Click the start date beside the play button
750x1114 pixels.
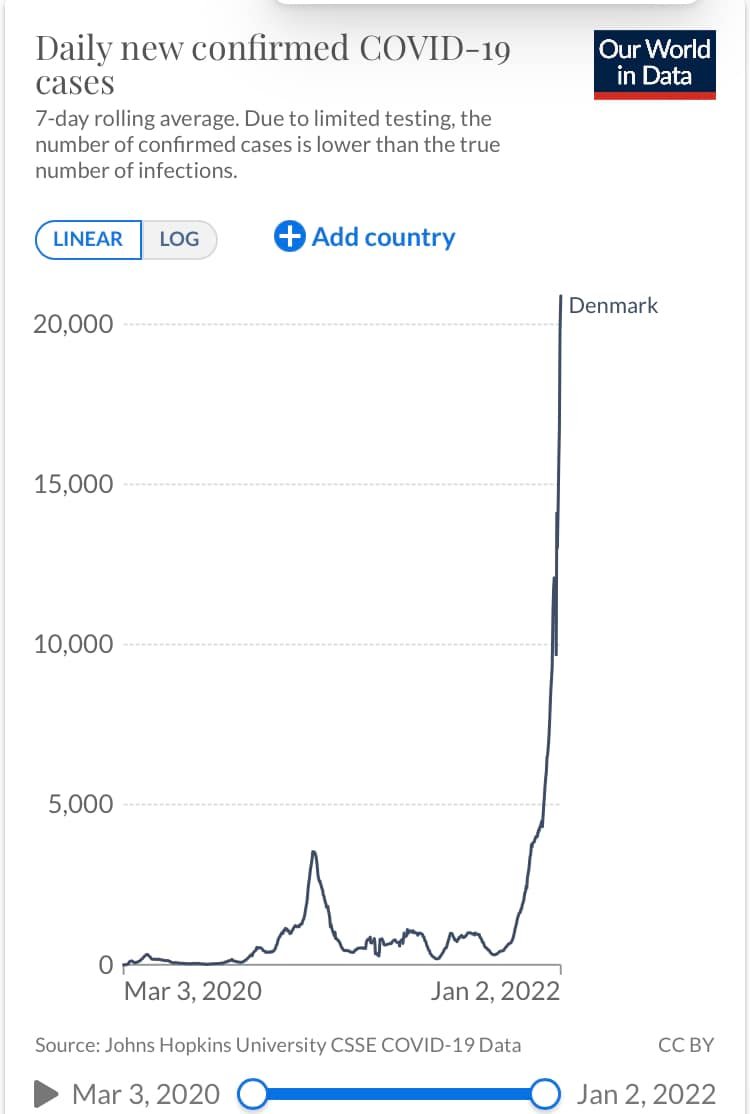pyautogui.click(x=146, y=1094)
